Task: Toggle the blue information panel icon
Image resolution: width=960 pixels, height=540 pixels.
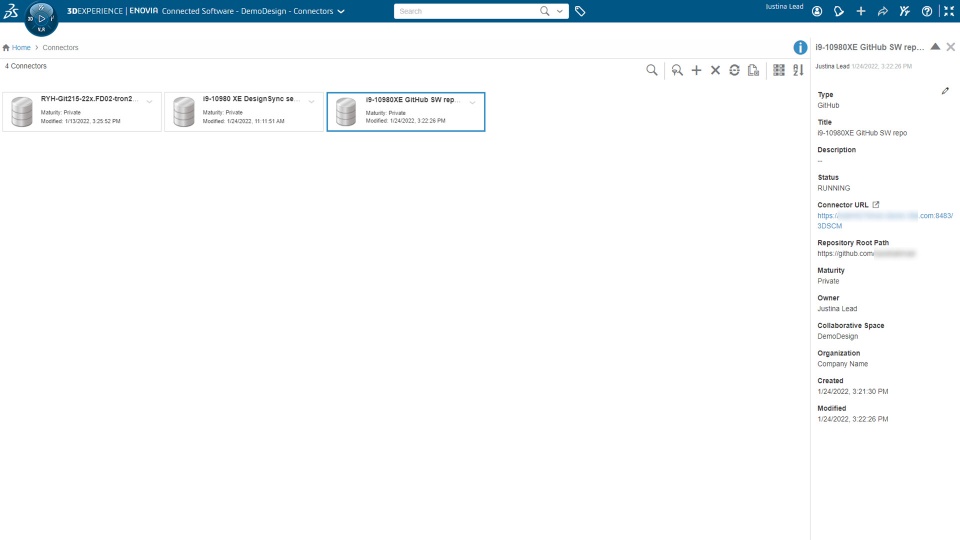Action: [x=800, y=48]
